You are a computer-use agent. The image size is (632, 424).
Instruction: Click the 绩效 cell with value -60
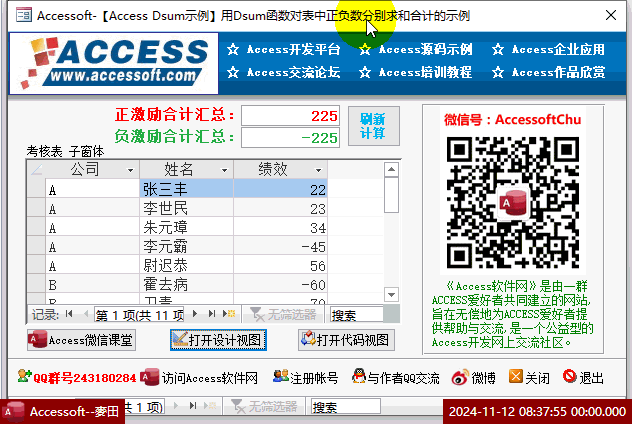click(281, 284)
